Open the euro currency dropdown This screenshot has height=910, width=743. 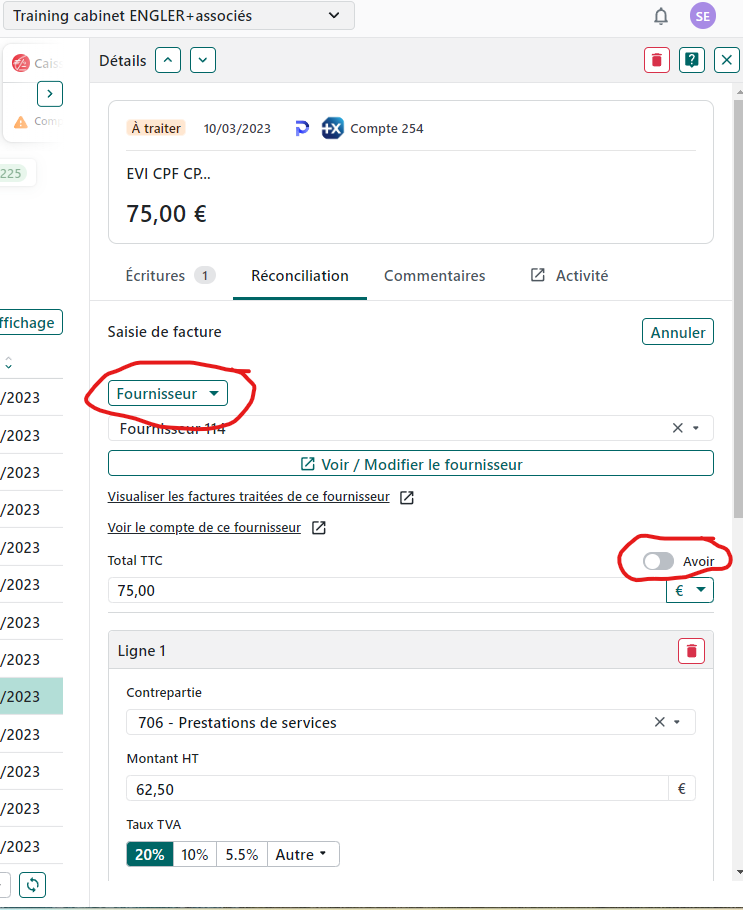click(690, 591)
